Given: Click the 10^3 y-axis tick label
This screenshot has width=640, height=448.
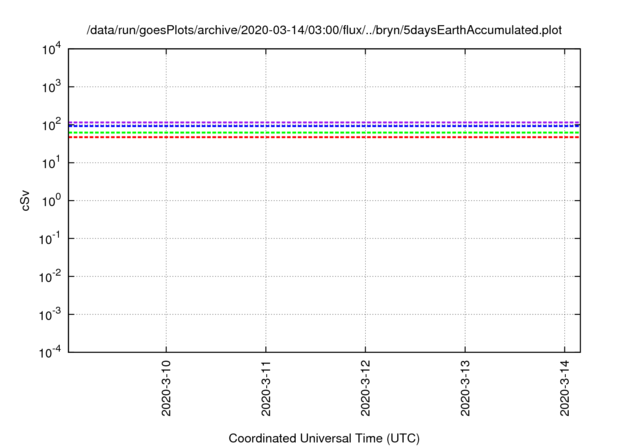Looking at the screenshot, I should pyautogui.click(x=52, y=88).
